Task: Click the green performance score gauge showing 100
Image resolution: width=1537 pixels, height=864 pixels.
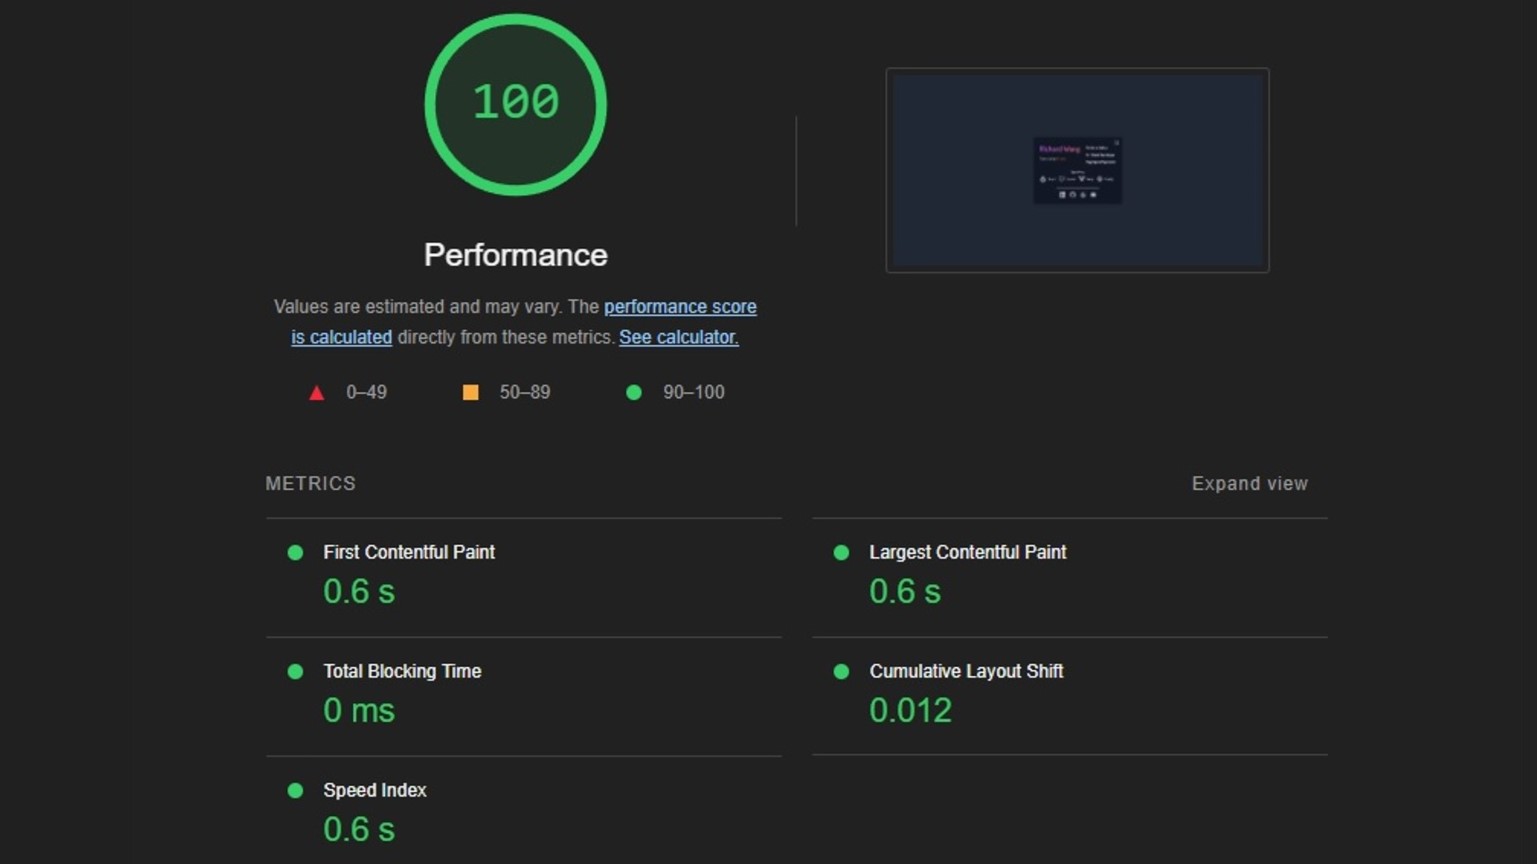Action: pos(515,104)
